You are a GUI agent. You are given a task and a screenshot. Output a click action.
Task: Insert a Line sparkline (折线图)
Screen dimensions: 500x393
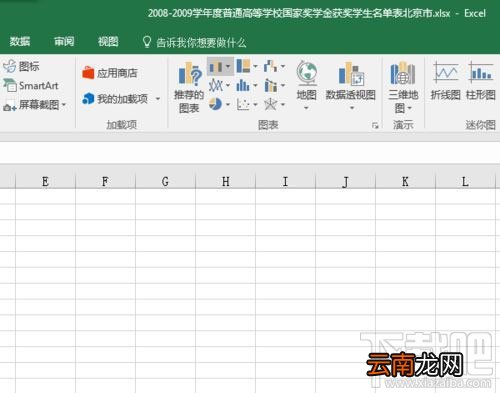pyautogui.click(x=446, y=81)
